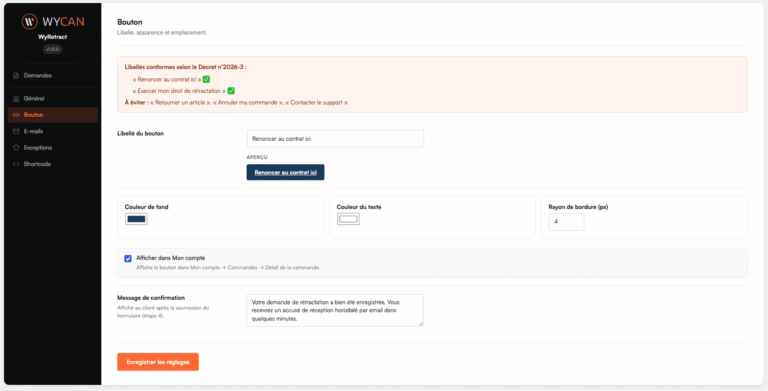
Task: Click the Général home icon
Action: click(x=16, y=98)
